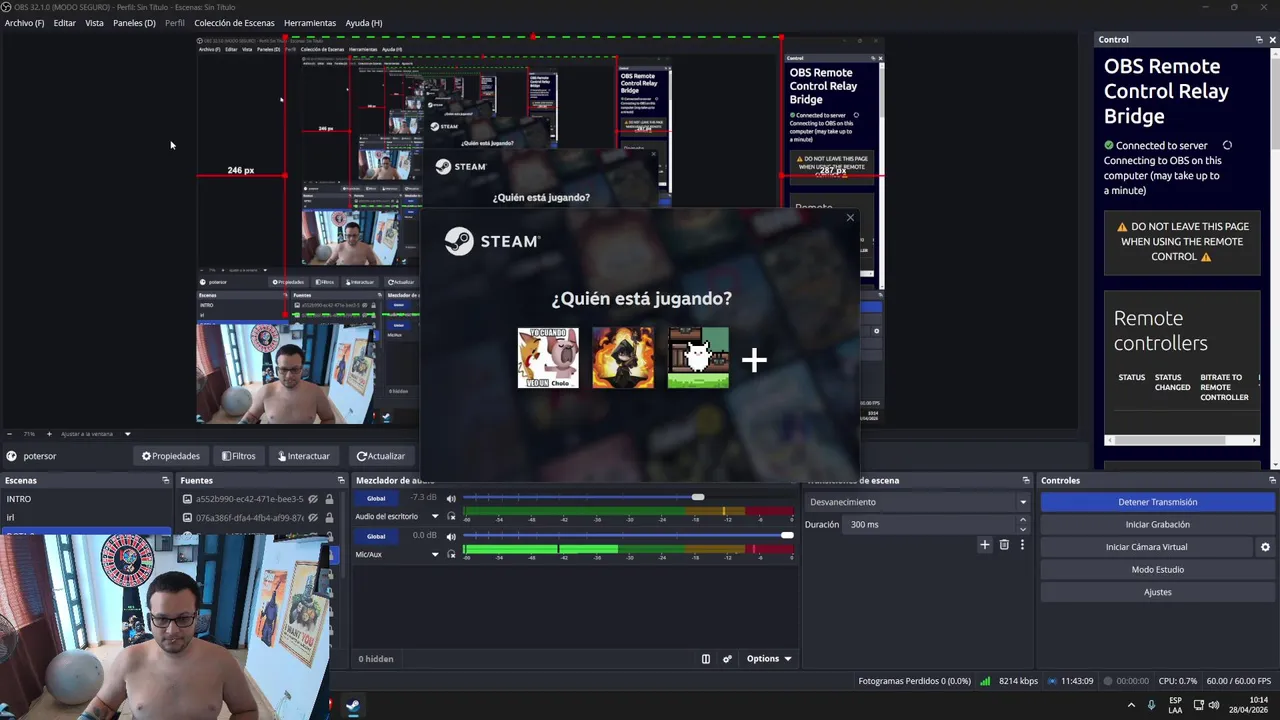
Task: Float the Fuentes panel
Action: [x=341, y=480]
